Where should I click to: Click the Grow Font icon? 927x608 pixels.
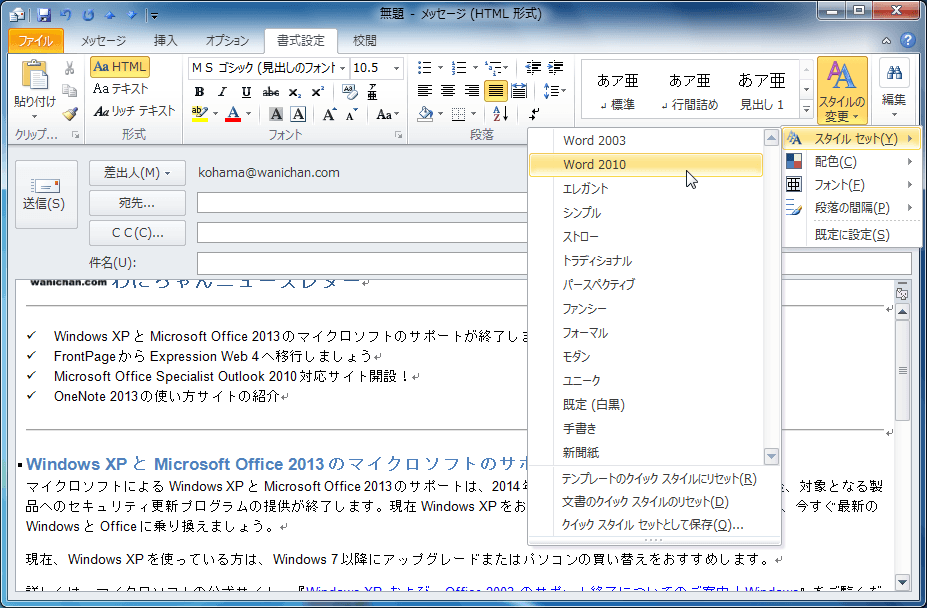point(329,114)
